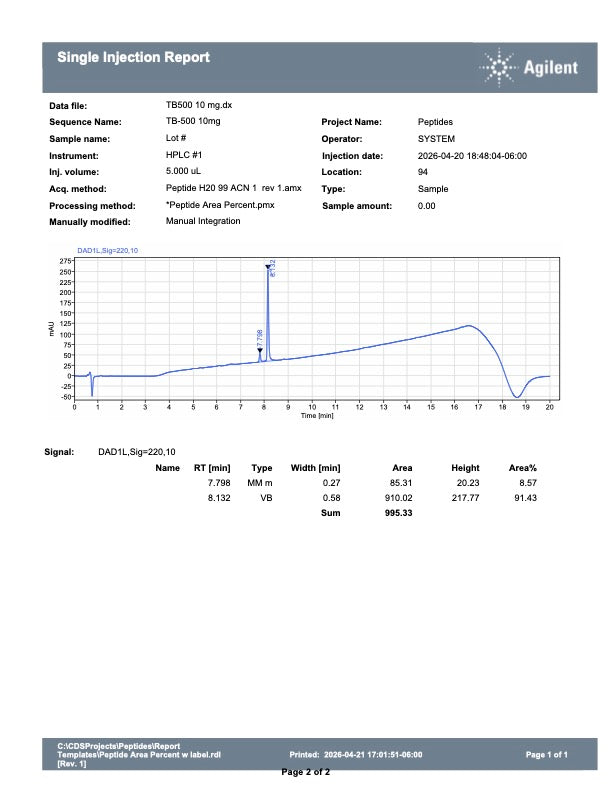Image resolution: width=612 pixels, height=792 pixels.
Task: Click instrument value 'HPLC #1'
Action: [x=184, y=155]
